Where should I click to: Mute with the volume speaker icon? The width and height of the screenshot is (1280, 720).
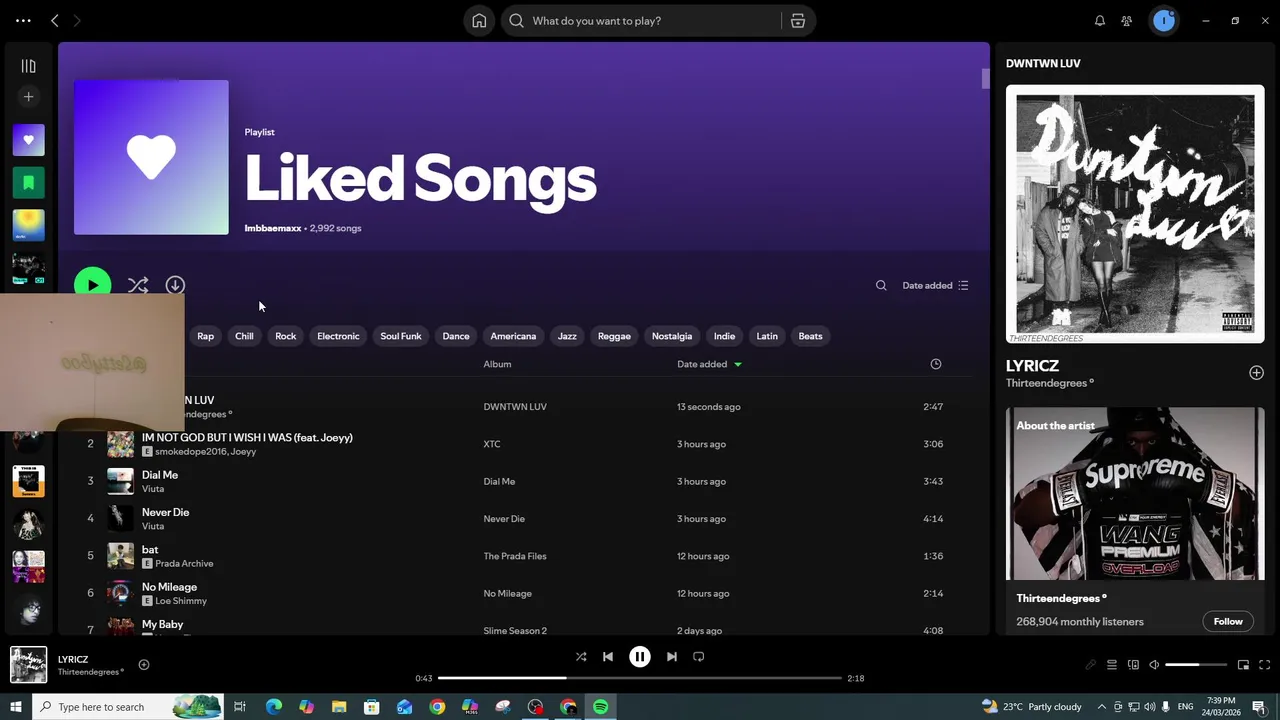click(1154, 665)
